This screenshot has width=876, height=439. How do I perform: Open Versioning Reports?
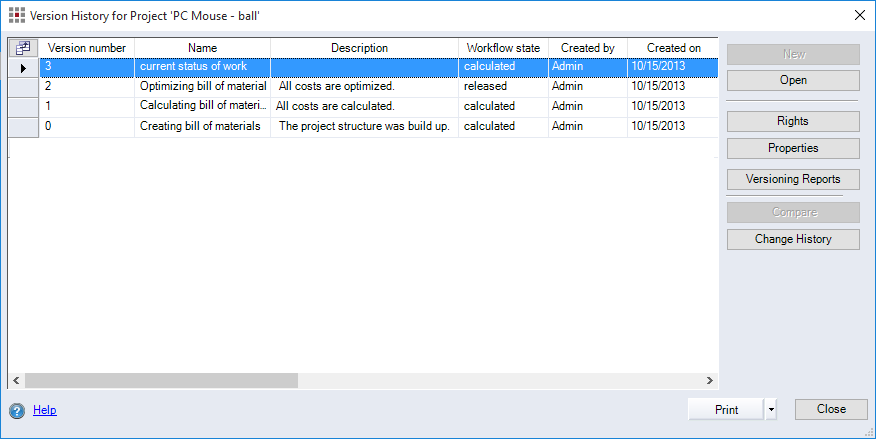[x=793, y=180]
